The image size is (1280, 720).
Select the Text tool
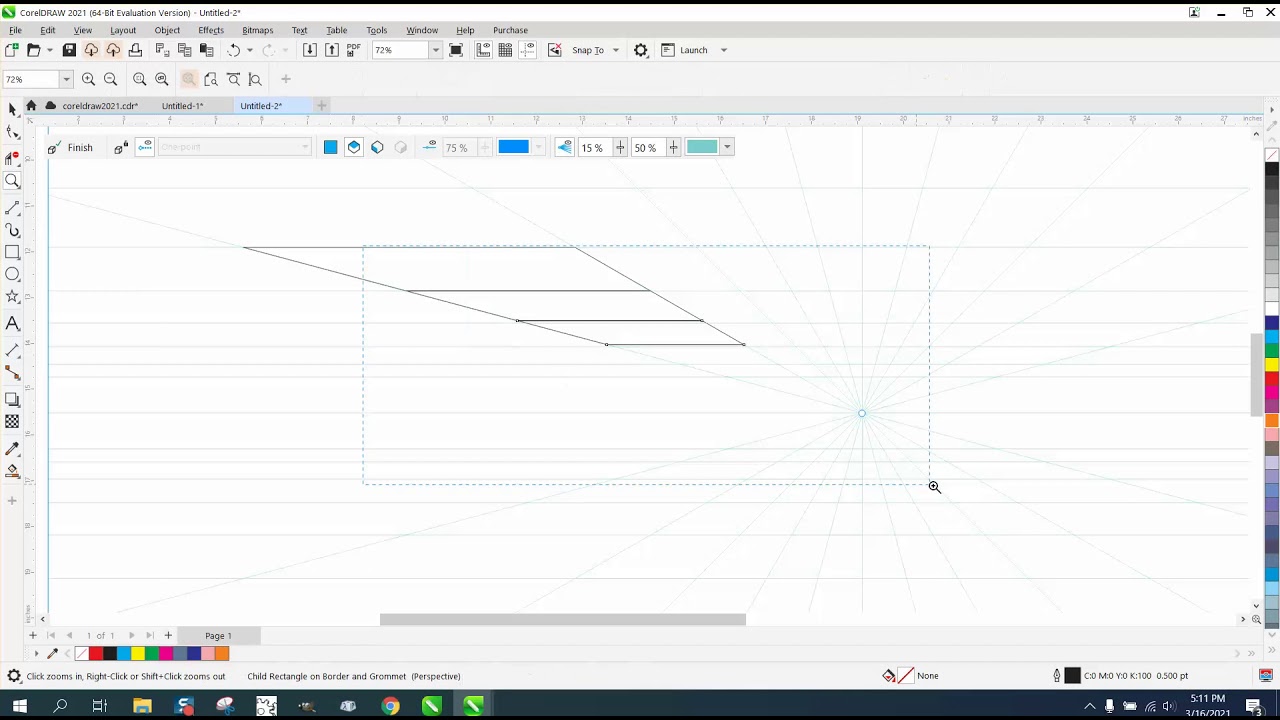(x=12, y=323)
